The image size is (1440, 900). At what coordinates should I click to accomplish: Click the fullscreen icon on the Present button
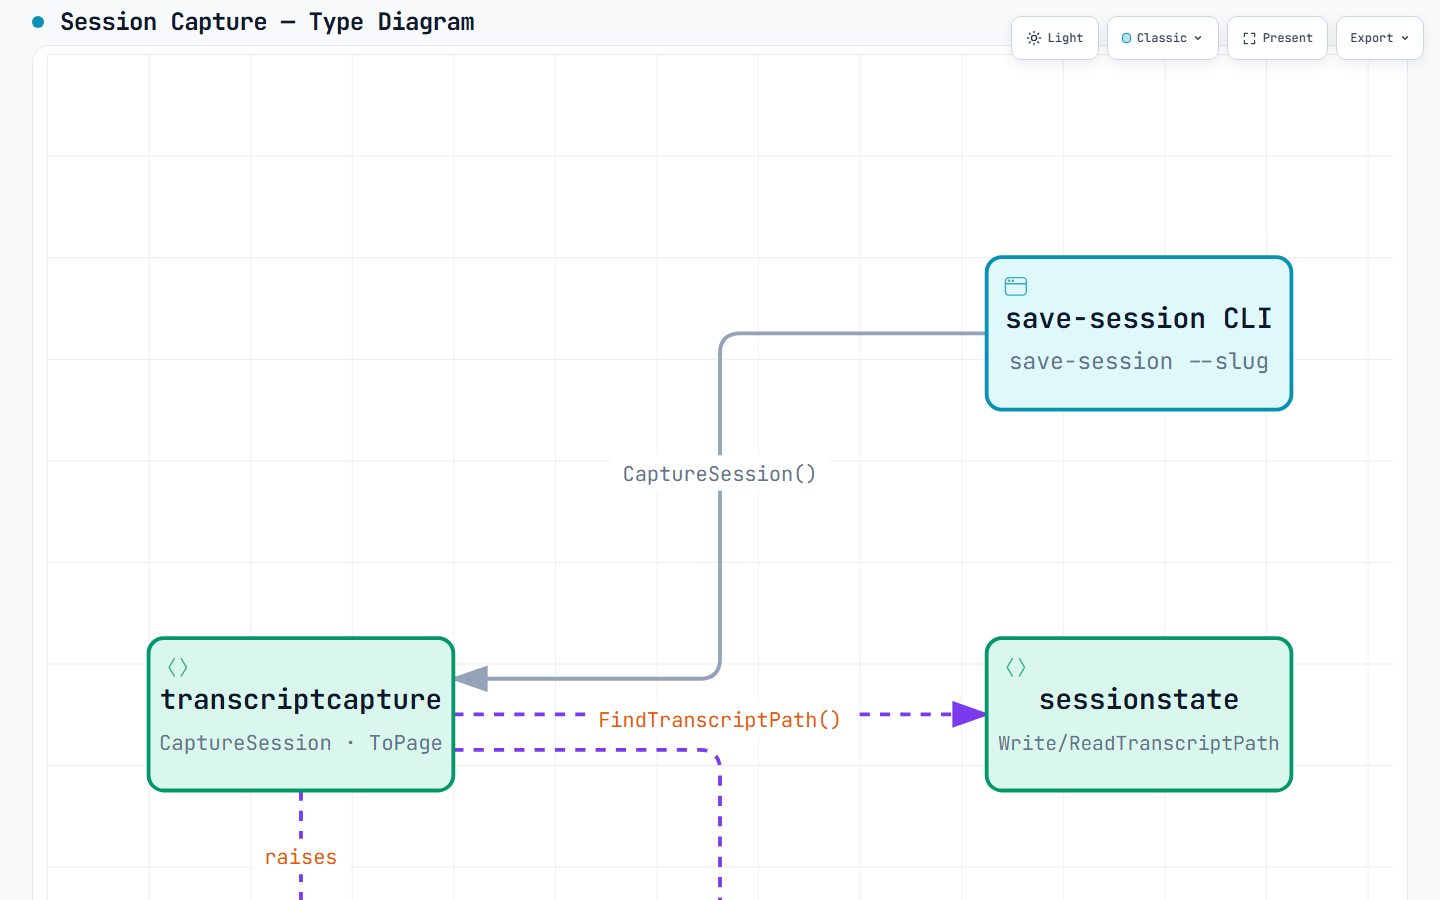(1249, 38)
